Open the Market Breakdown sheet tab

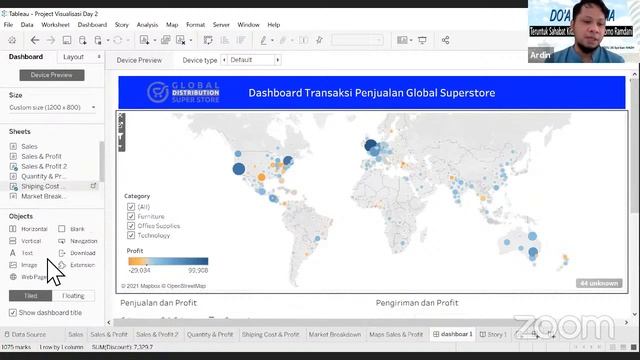(335, 334)
